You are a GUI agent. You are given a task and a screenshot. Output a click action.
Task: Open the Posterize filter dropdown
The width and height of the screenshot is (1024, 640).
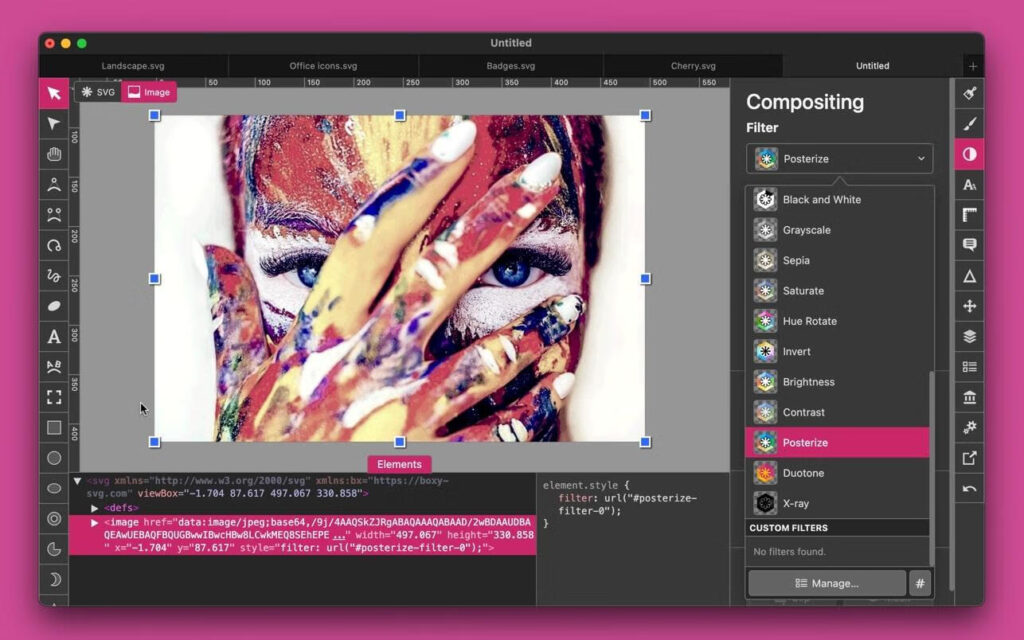point(838,158)
